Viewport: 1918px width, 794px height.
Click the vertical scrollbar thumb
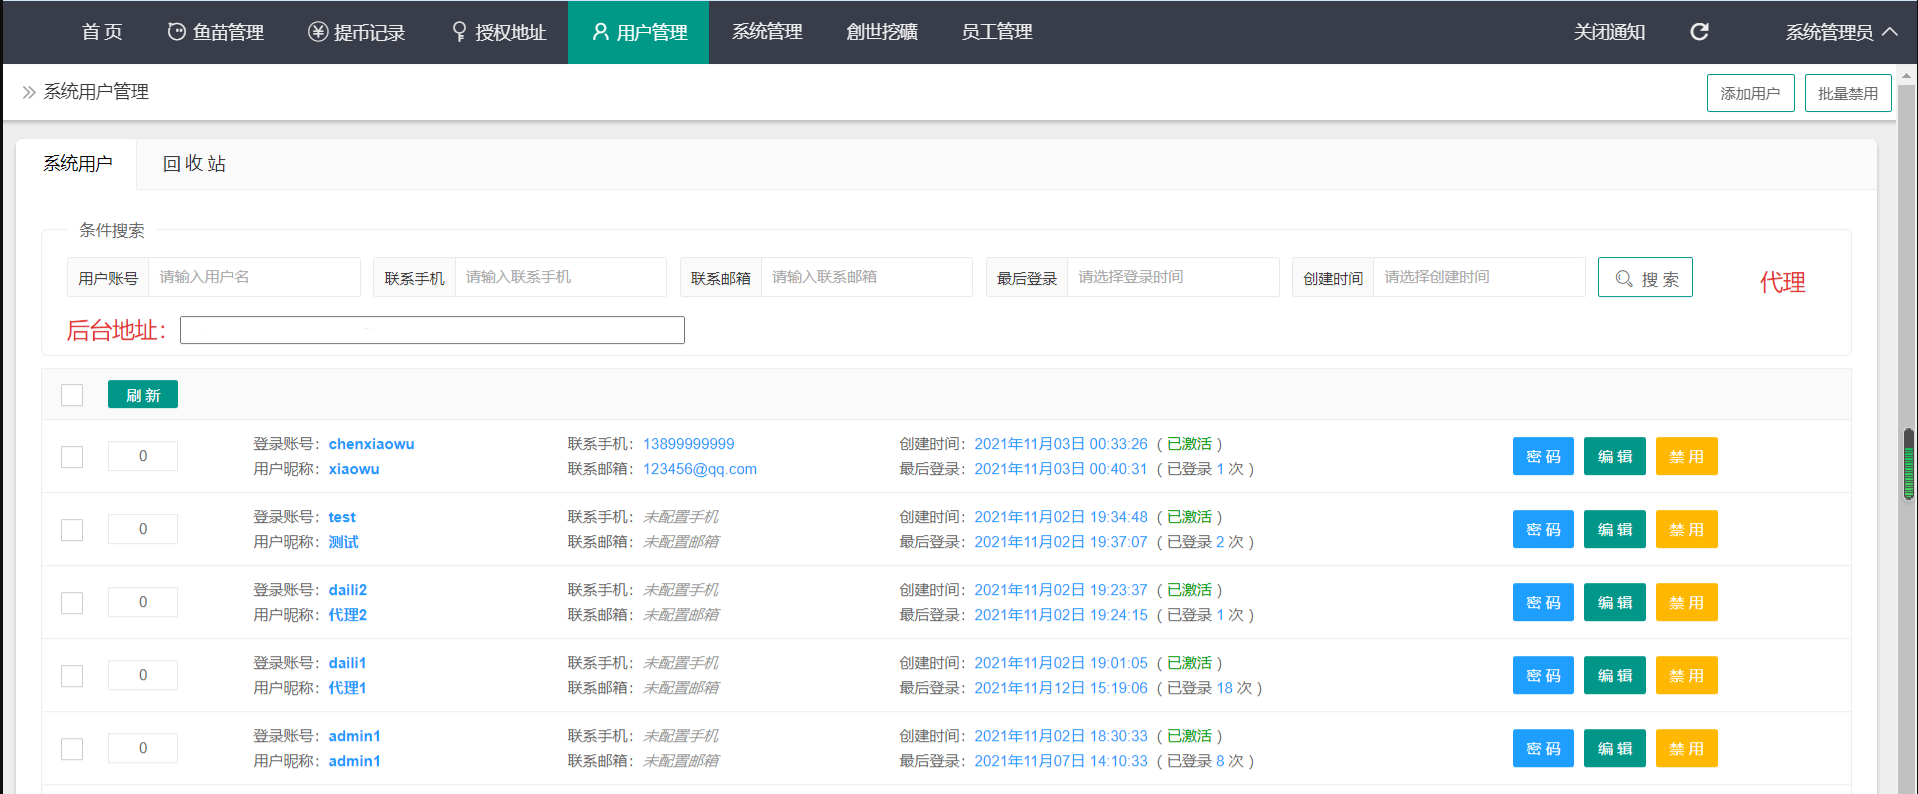click(1908, 464)
